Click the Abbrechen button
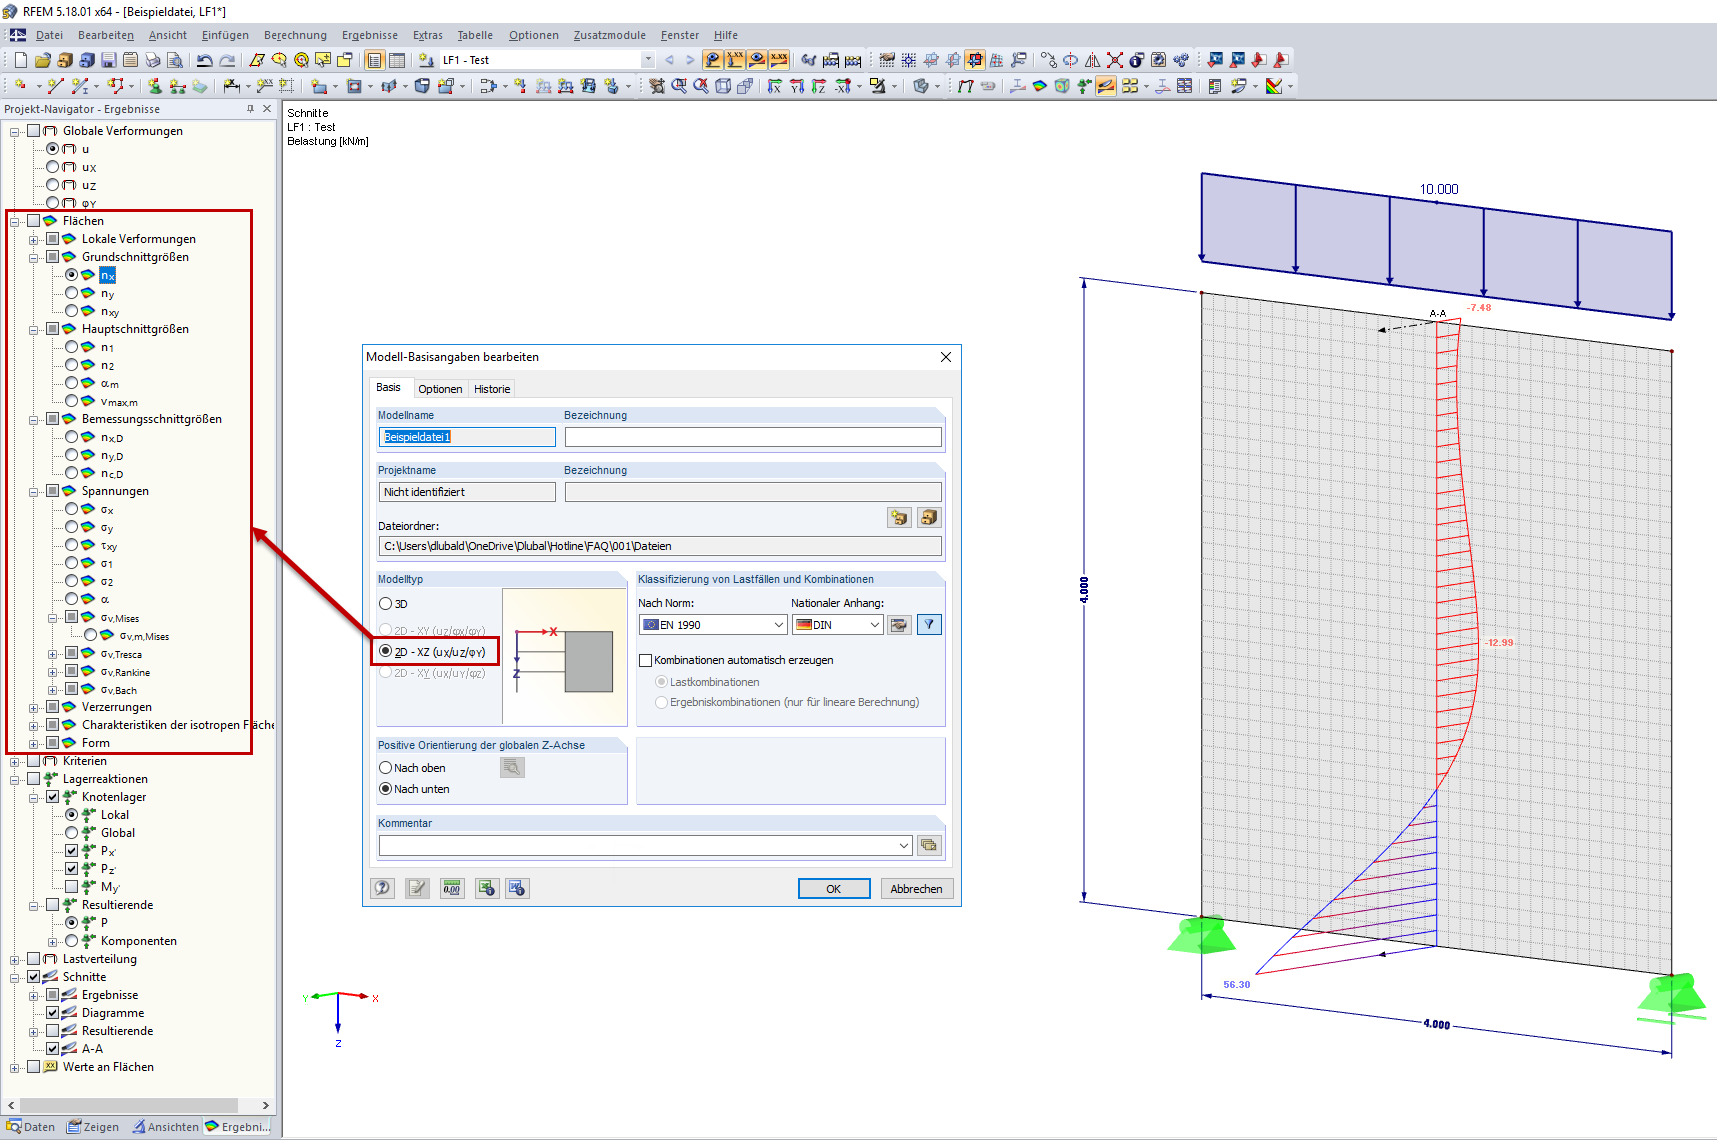The width and height of the screenshot is (1717, 1140). (916, 889)
